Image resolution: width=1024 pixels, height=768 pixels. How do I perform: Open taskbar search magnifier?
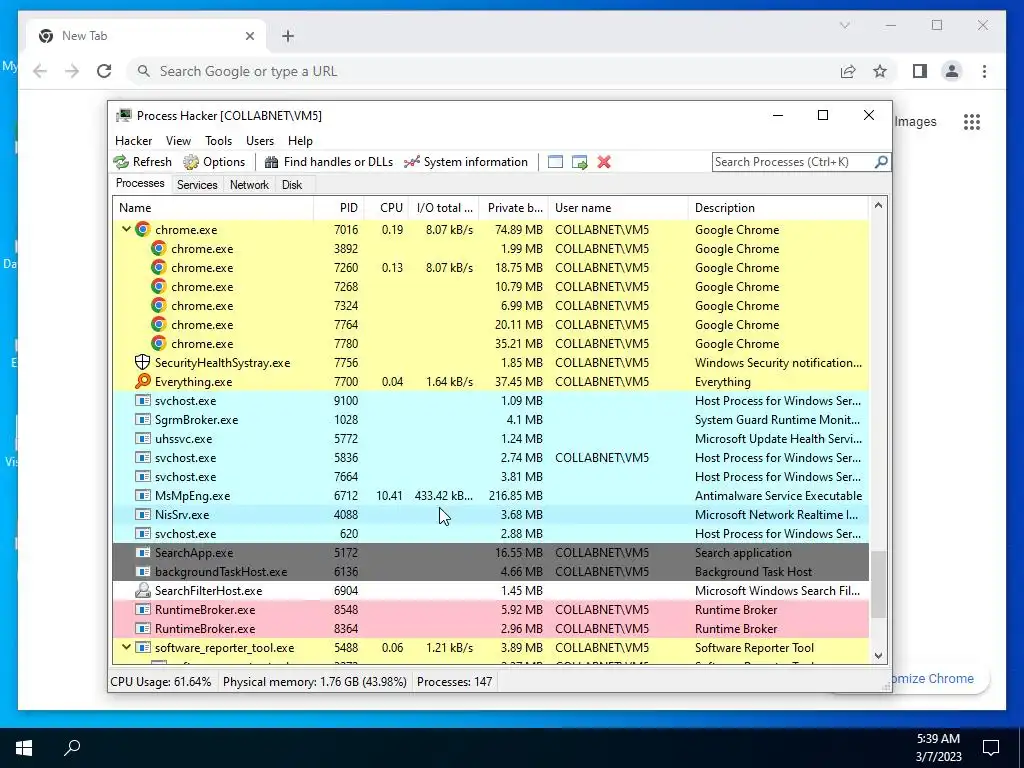tap(72, 747)
